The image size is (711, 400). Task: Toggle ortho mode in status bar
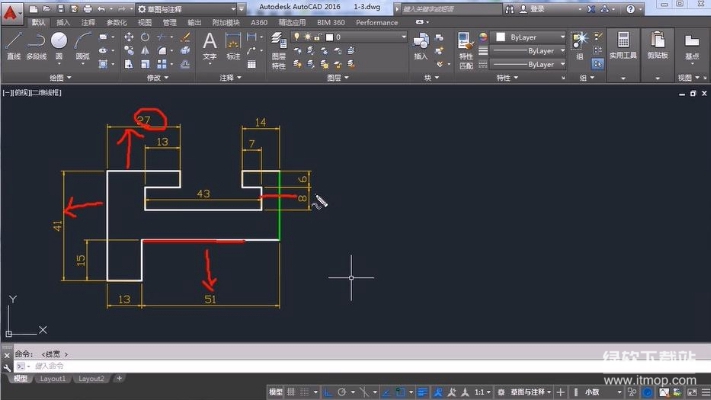328,392
